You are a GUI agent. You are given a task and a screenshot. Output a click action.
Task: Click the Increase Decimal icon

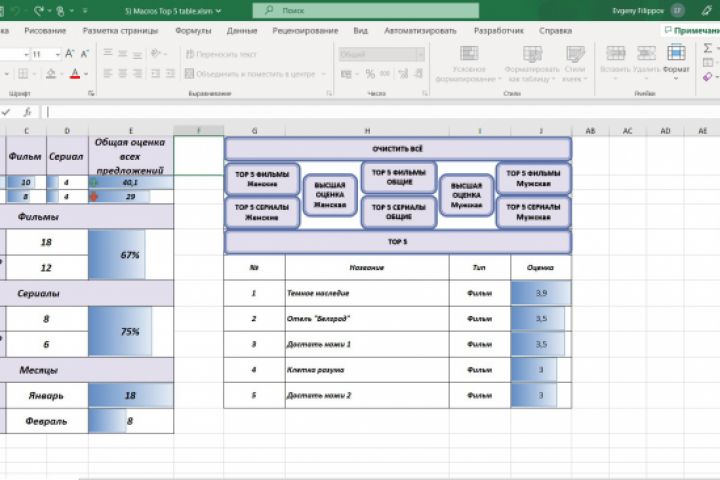point(403,73)
